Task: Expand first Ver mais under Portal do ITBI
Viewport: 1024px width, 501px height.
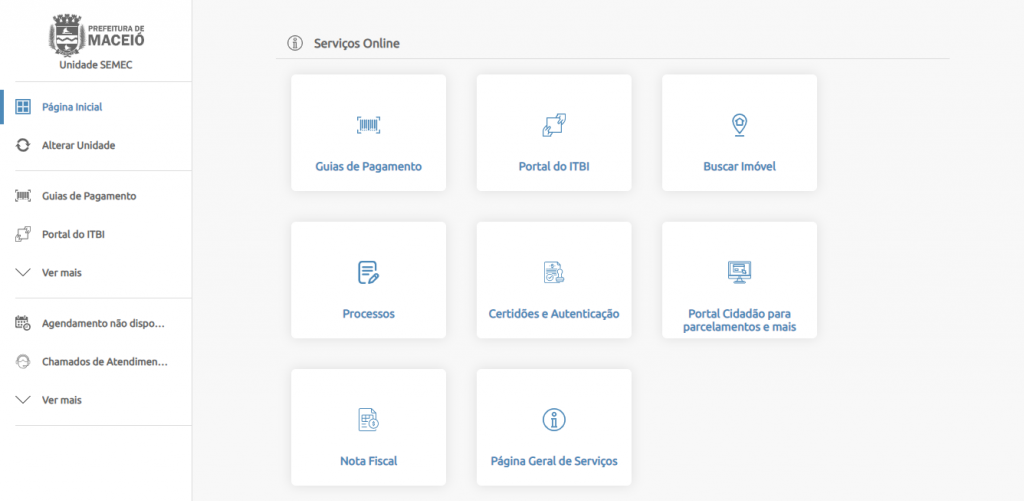Action: 49,272
